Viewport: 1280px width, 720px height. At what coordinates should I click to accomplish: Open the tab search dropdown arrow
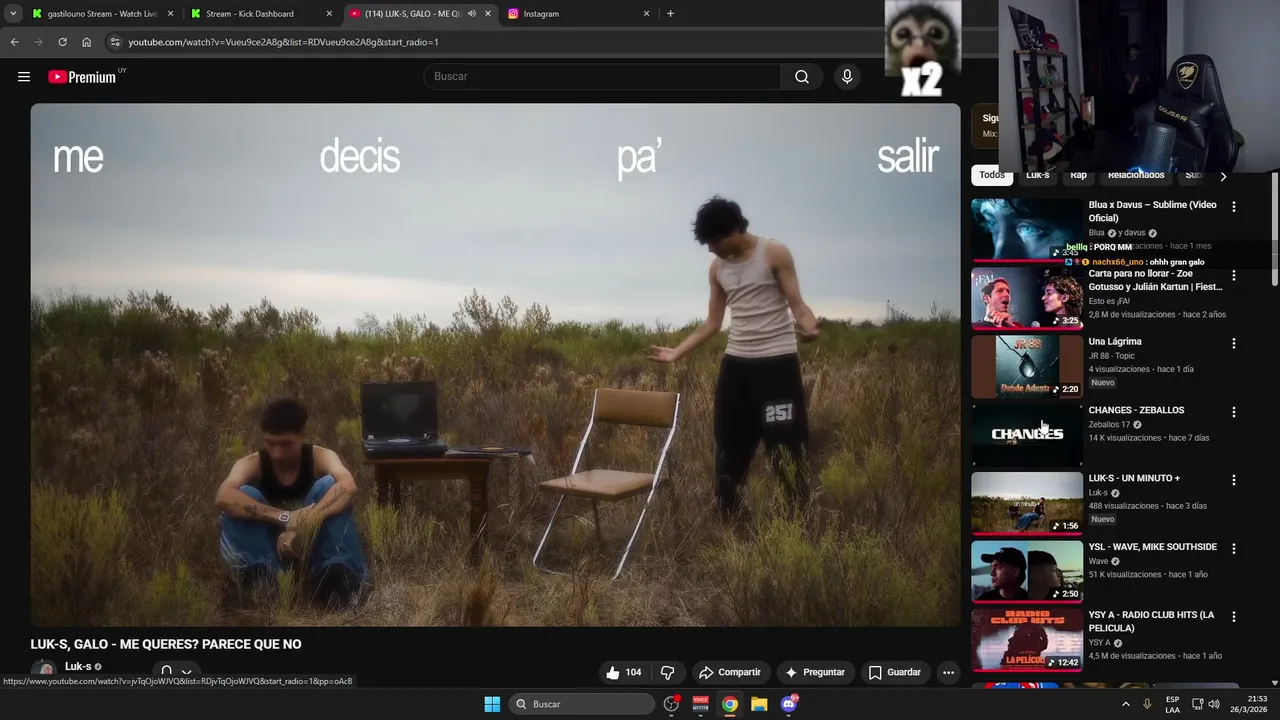click(x=13, y=14)
